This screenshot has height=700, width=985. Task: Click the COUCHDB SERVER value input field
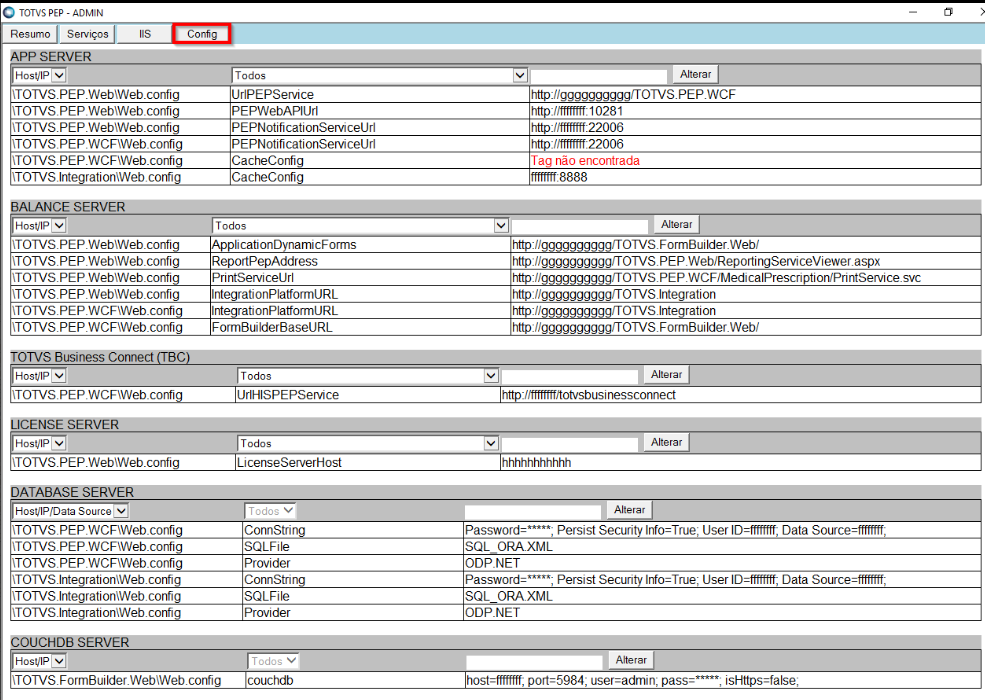pyautogui.click(x=535, y=662)
